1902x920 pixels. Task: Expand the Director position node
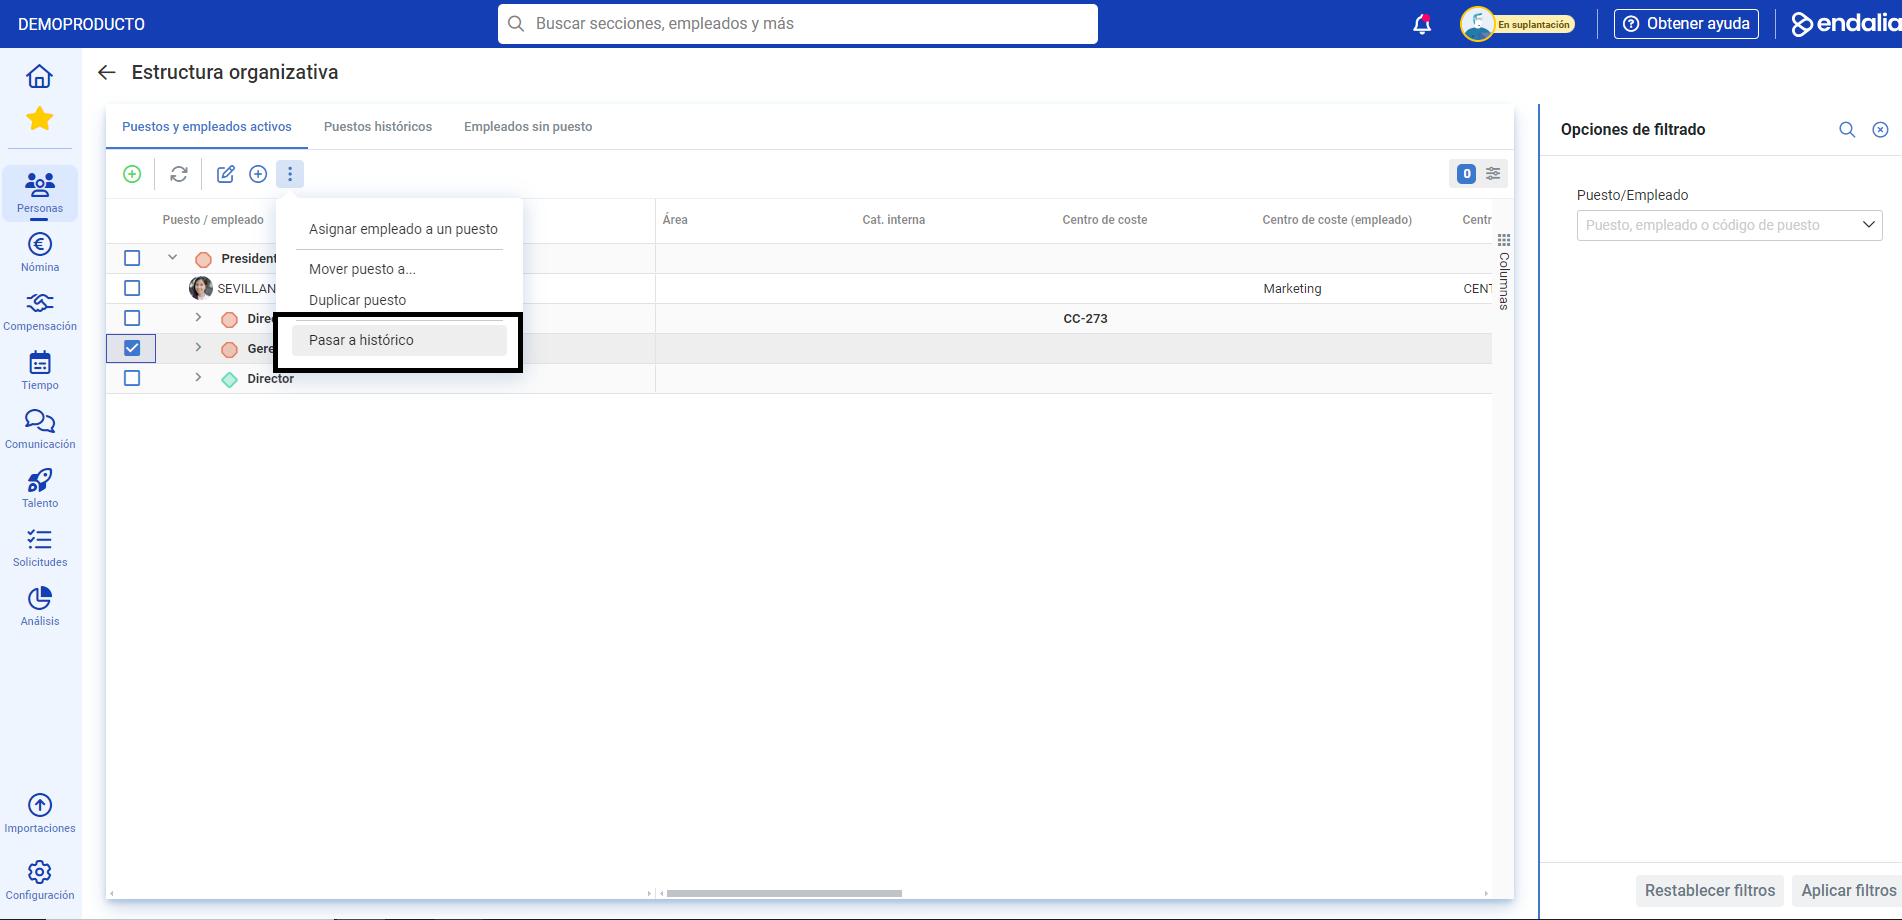coord(198,378)
